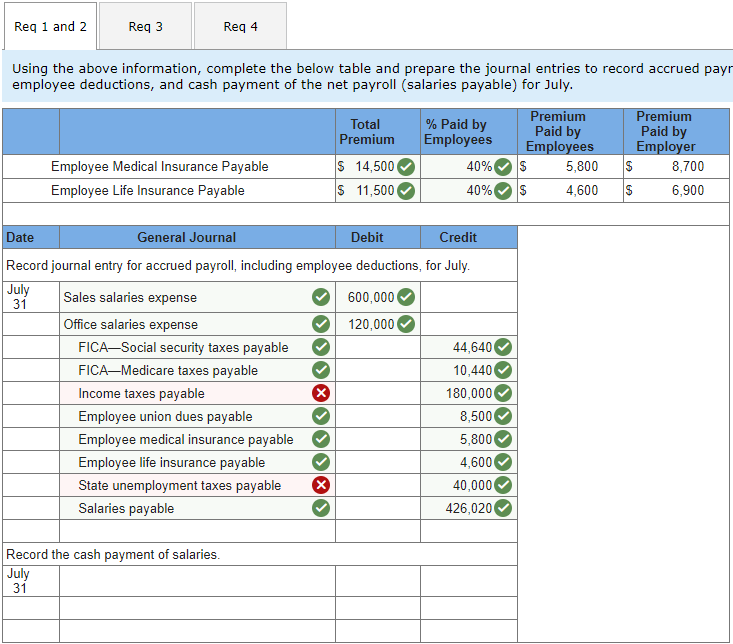The image size is (733, 644).
Task: Click the 426,020 credit amount field
Action: tap(469, 508)
